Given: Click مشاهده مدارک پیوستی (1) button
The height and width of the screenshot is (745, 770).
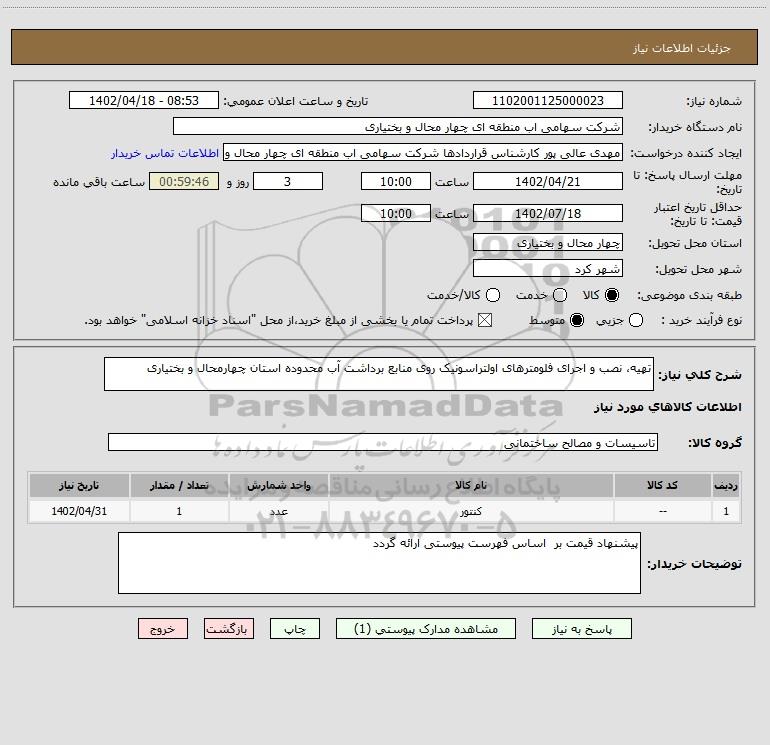Looking at the screenshot, I should [x=426, y=629].
